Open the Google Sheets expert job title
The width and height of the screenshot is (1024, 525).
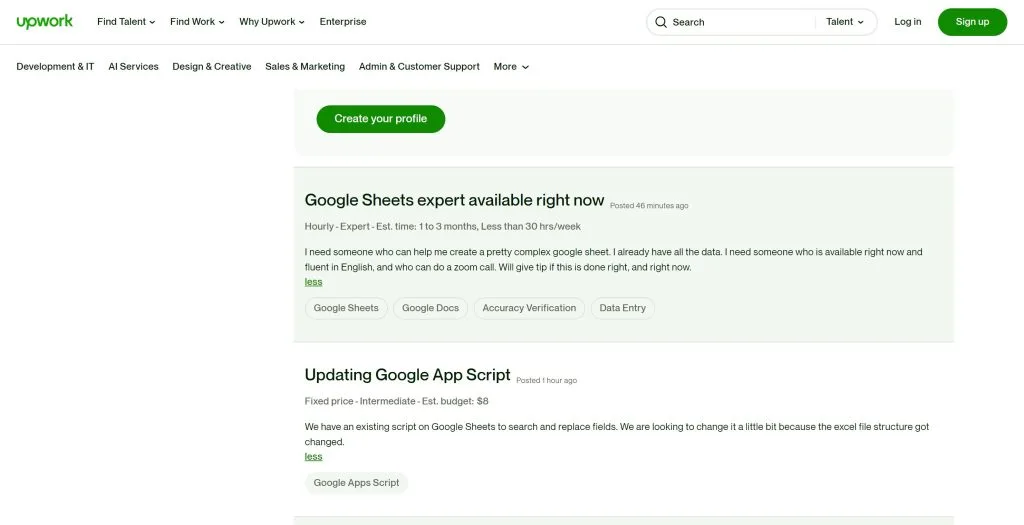point(455,200)
